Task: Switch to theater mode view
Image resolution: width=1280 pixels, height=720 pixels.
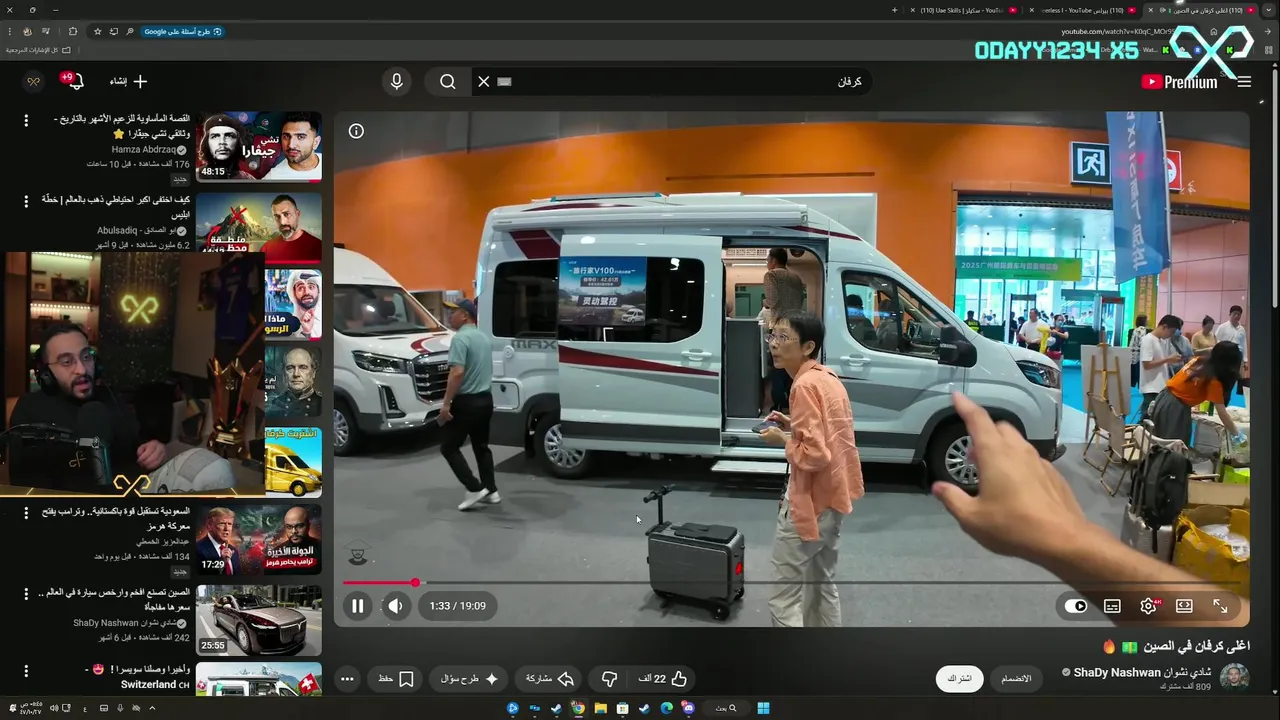Action: point(1184,606)
